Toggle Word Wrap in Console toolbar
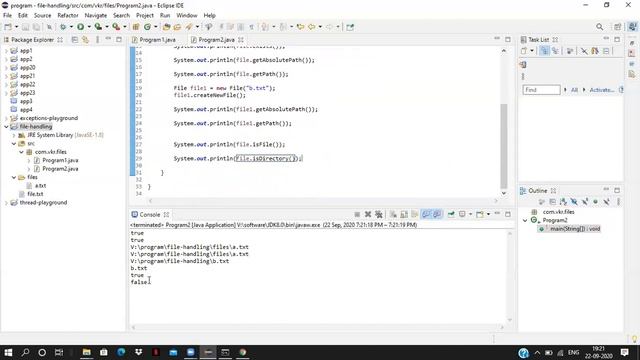Viewport: 640px width, 360px height. pyautogui.click(x=415, y=214)
